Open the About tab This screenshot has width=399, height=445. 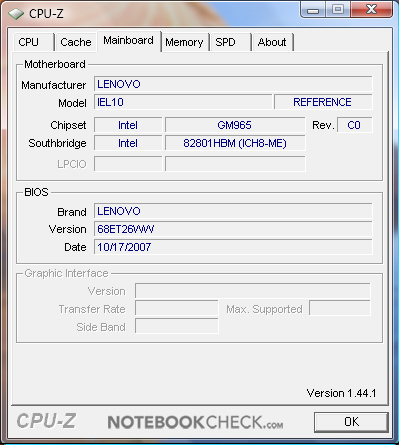[273, 42]
